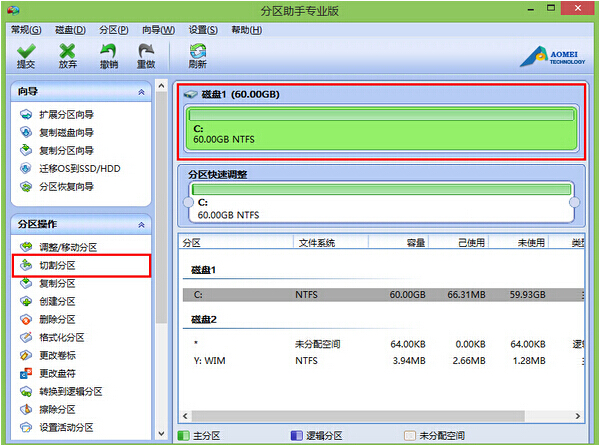Open the 分区恢复向导 icon

[x=26, y=186]
